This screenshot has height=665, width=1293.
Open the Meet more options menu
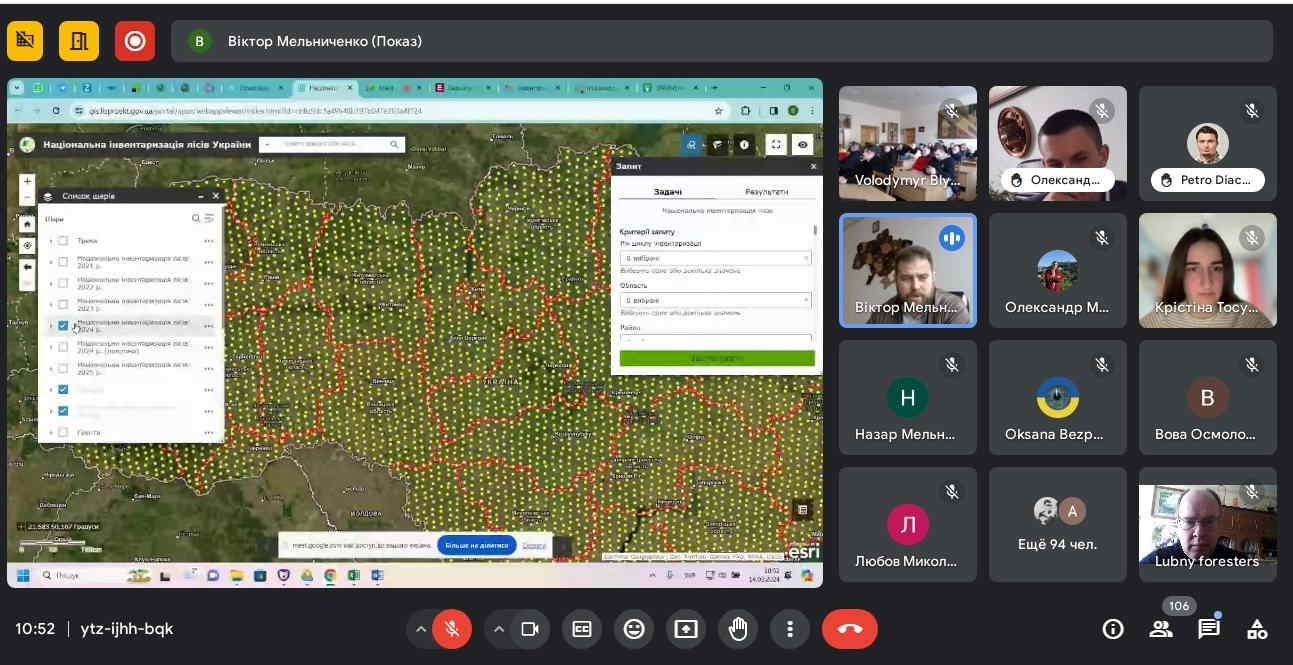click(x=790, y=629)
